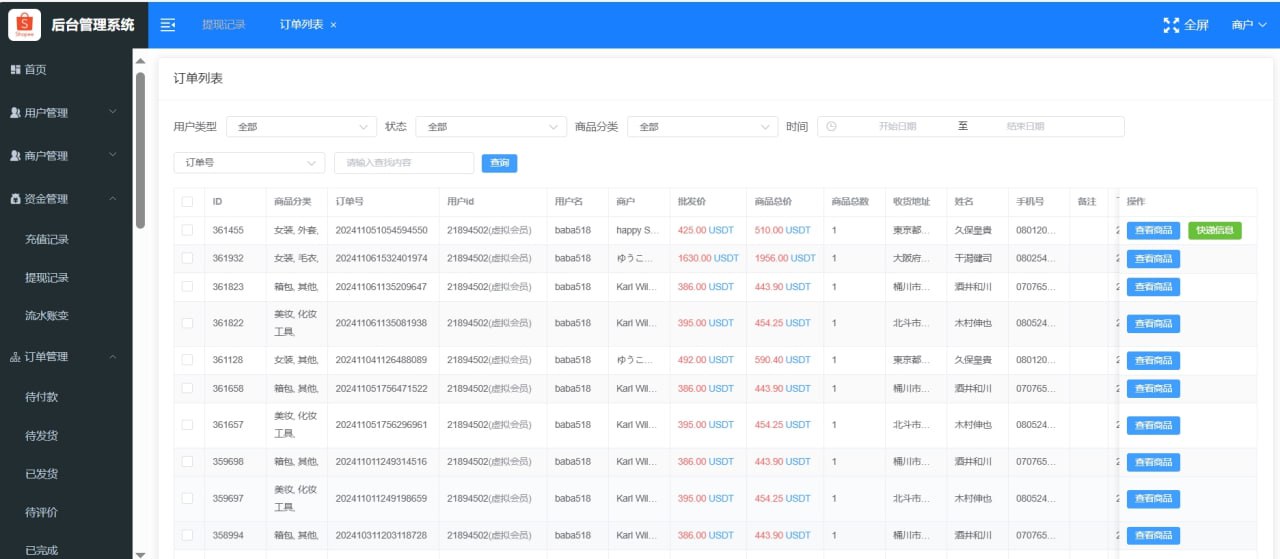Toggle the sidebar collapse hamburger icon
Viewport: 1280px width, 559px height.
click(168, 25)
